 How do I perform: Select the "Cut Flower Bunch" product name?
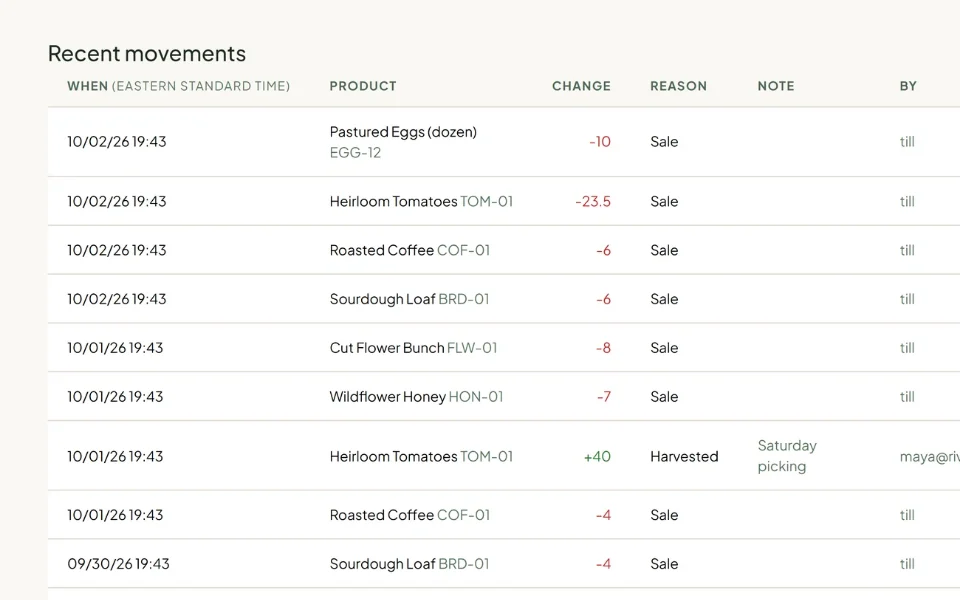pos(387,348)
